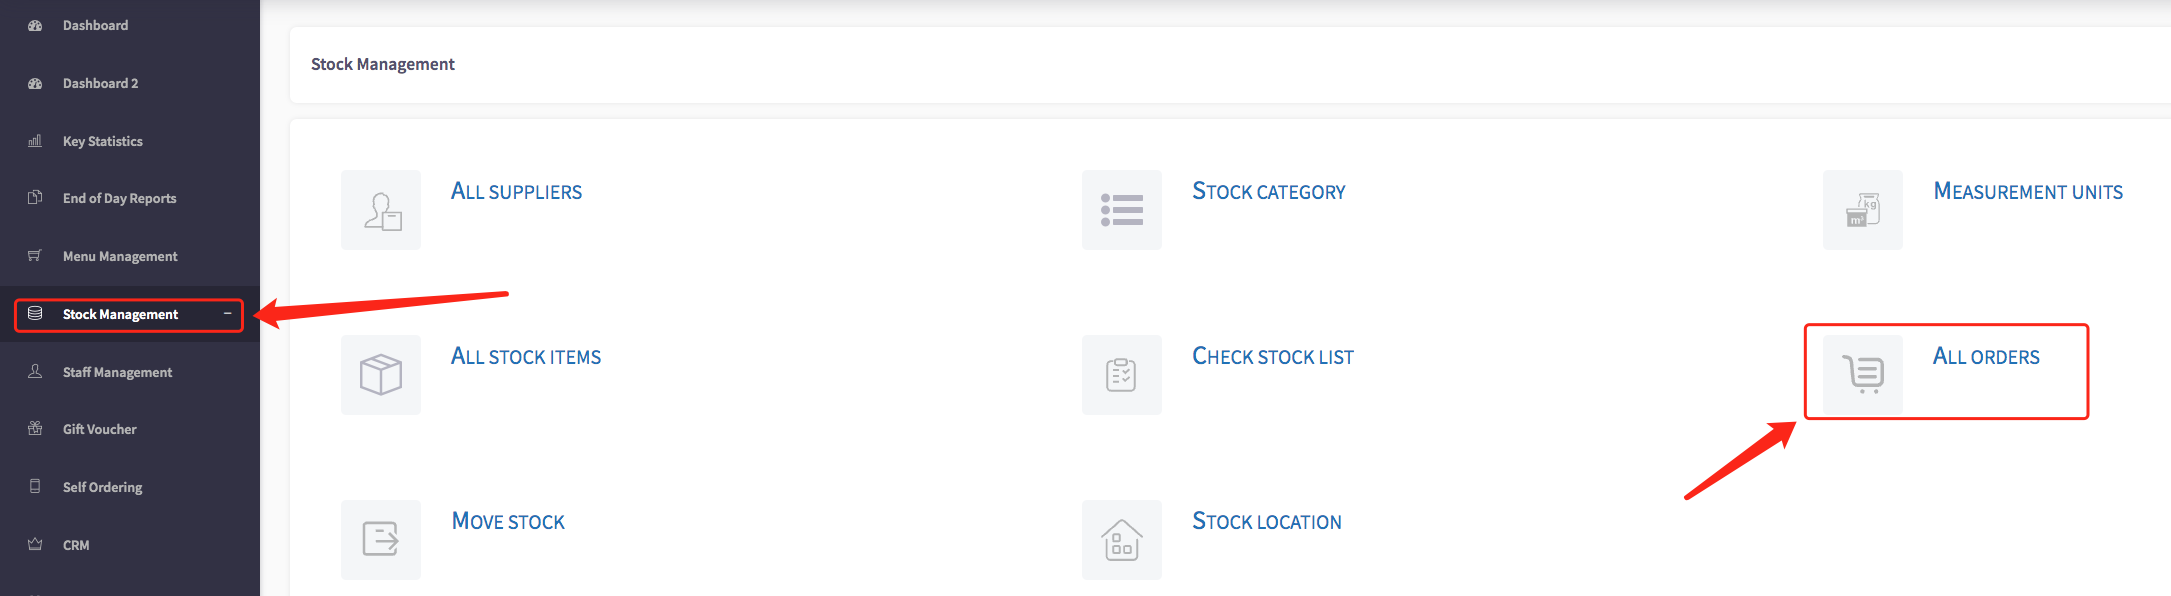This screenshot has height=596, width=2171.
Task: Open End of Day Reports
Action: tap(119, 198)
